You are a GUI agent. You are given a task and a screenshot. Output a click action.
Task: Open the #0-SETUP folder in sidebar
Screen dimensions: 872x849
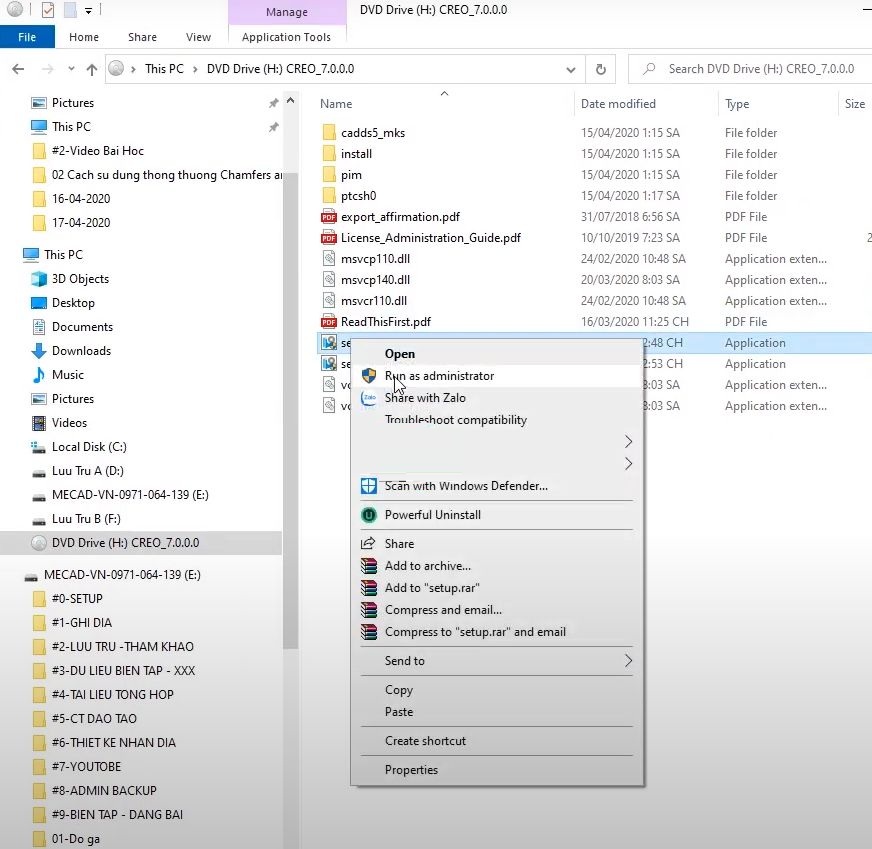coord(77,599)
